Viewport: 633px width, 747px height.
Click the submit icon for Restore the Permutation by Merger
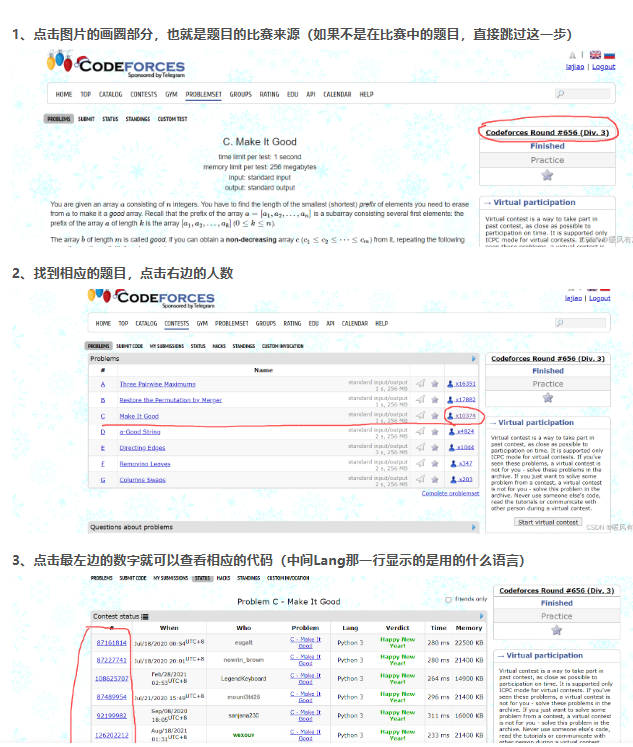[x=421, y=399]
